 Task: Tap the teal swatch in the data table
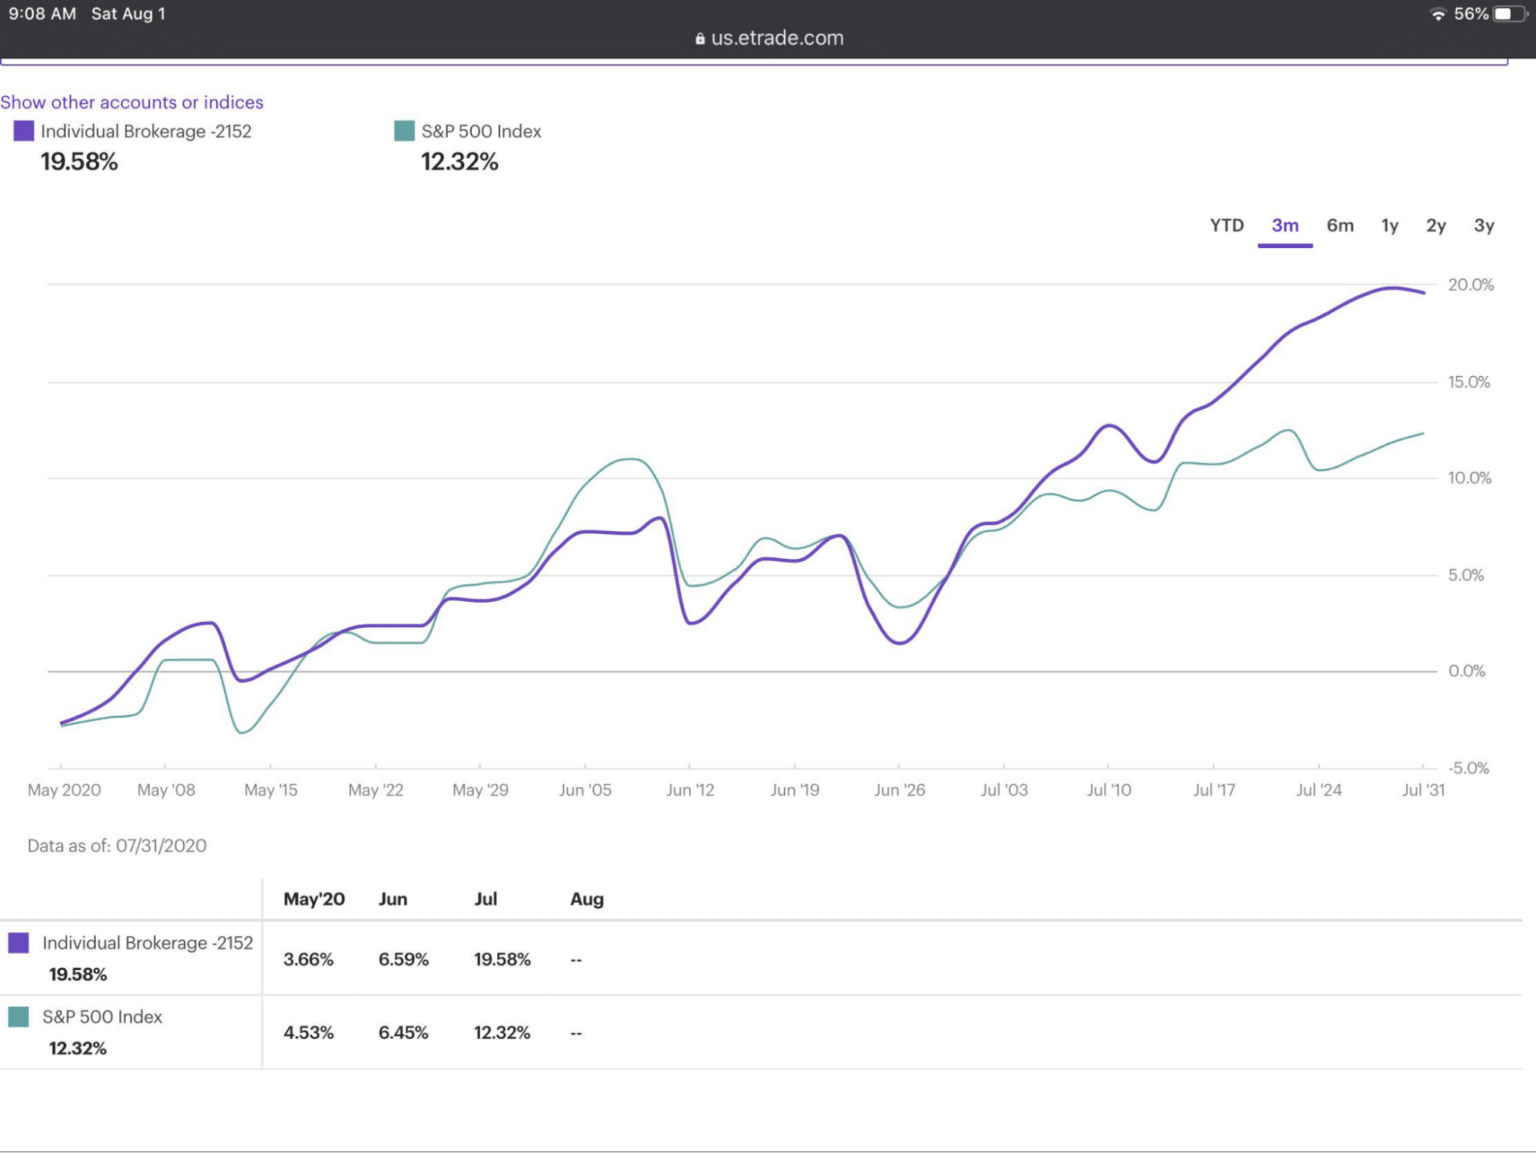tap(20, 1016)
